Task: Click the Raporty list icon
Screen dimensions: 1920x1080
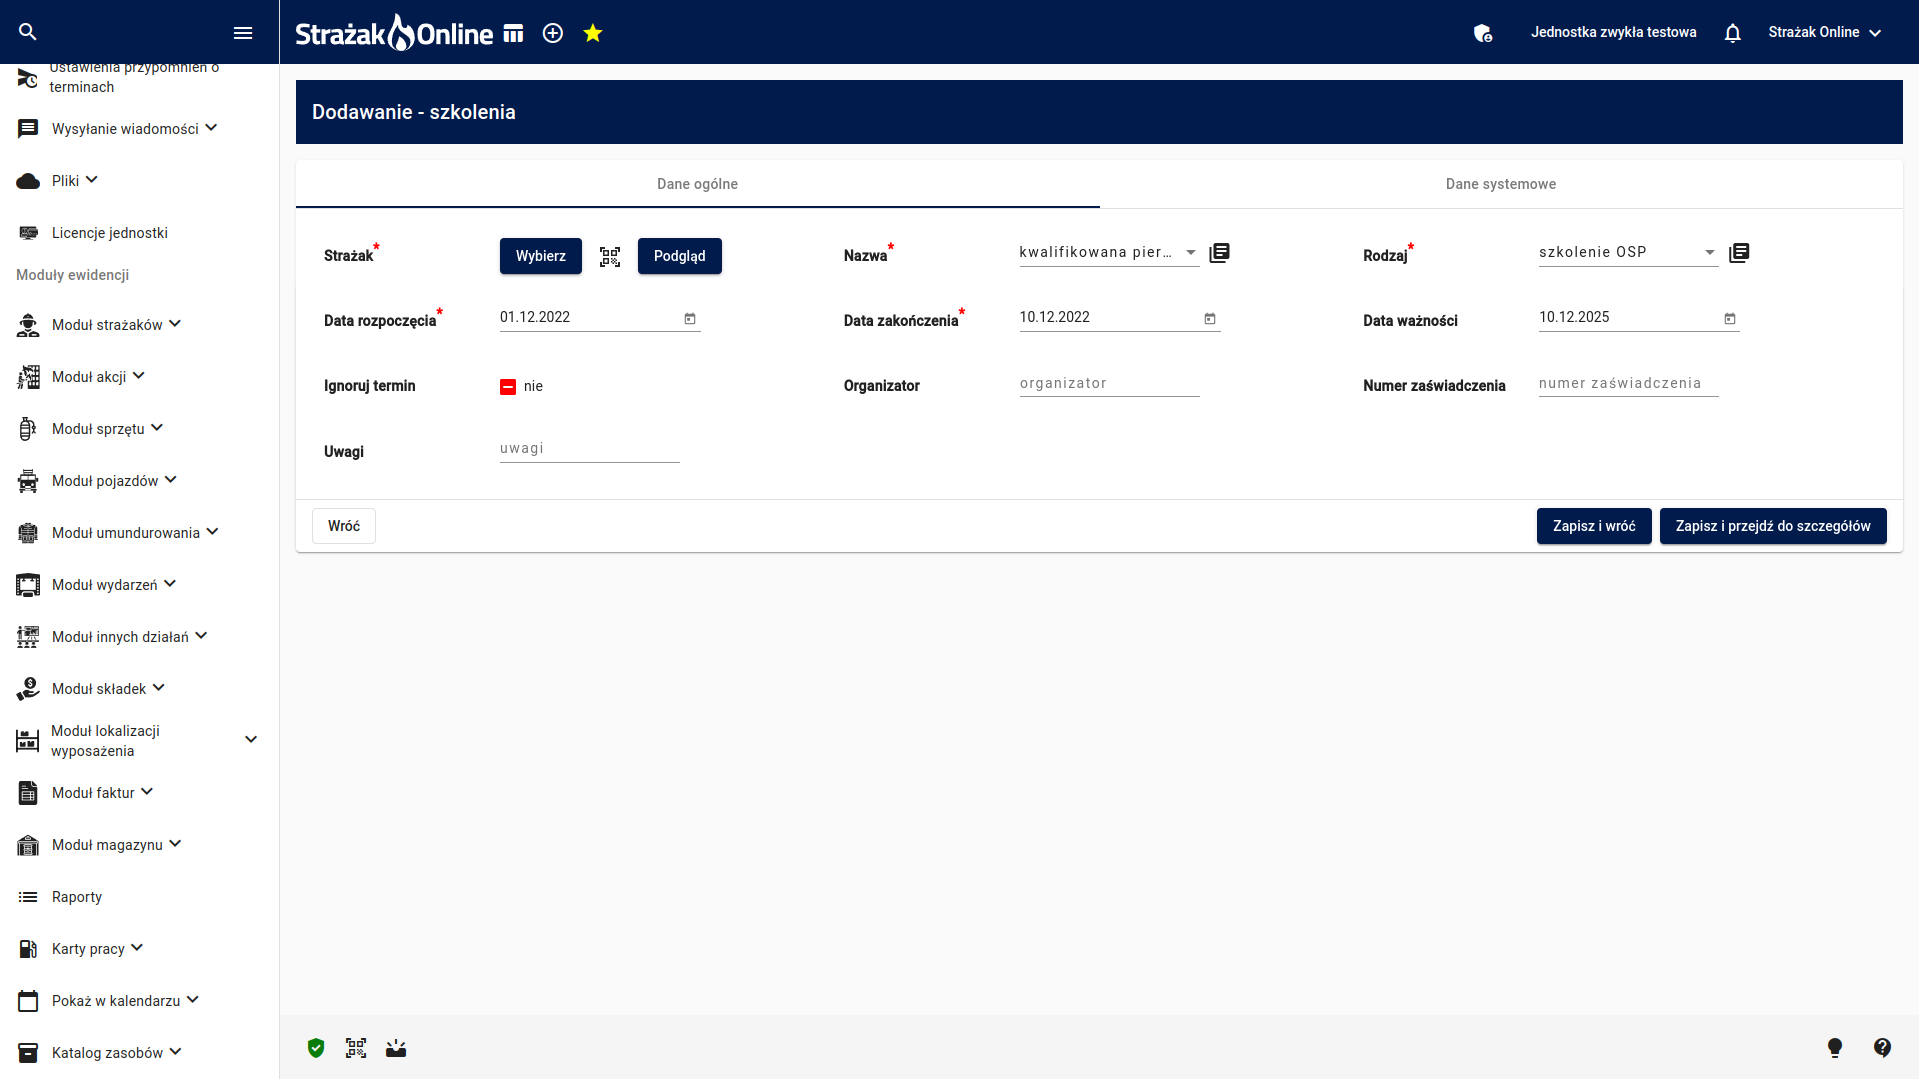Action: point(28,897)
